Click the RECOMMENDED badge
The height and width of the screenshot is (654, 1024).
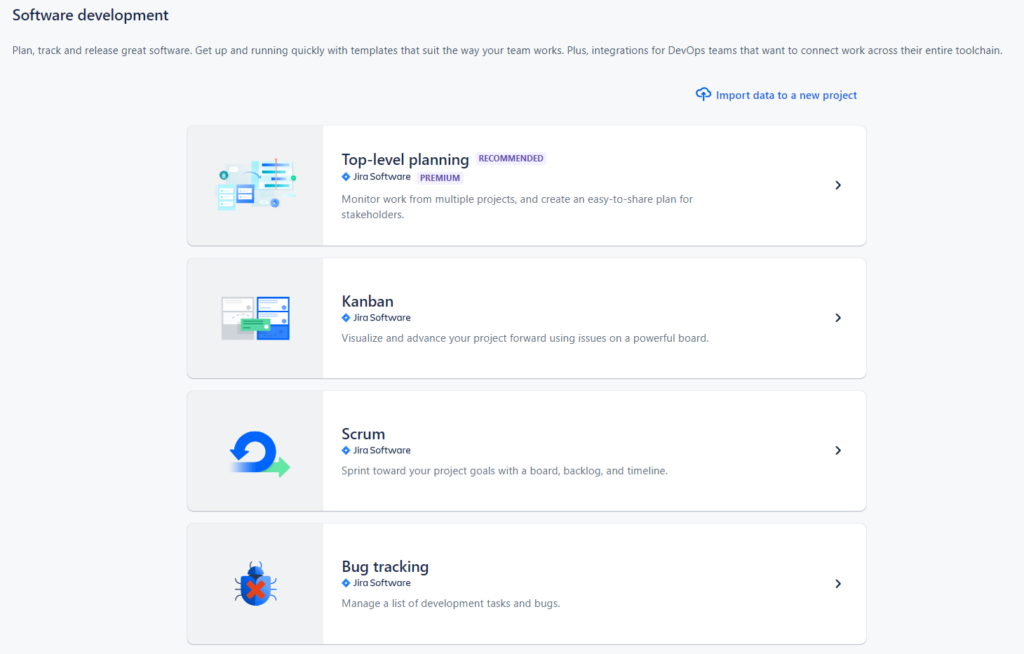[x=511, y=158]
